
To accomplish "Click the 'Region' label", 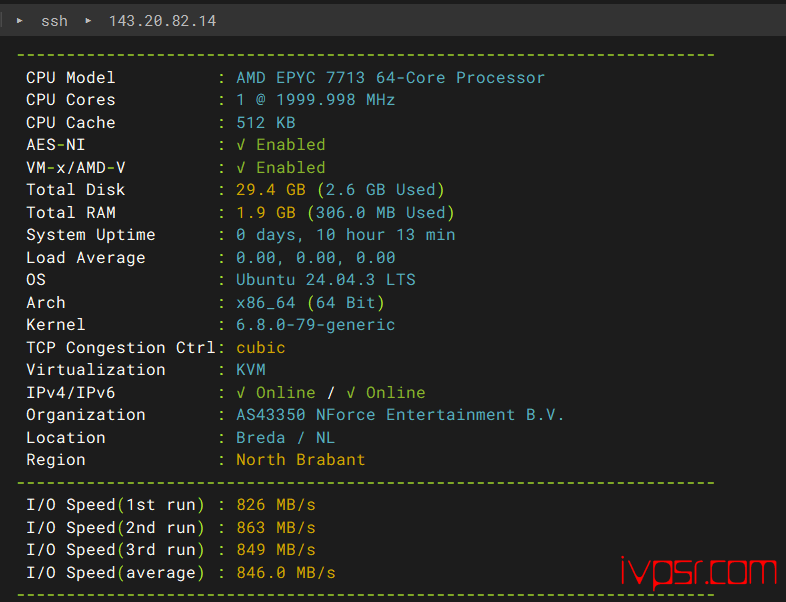I will click(x=56, y=460).
